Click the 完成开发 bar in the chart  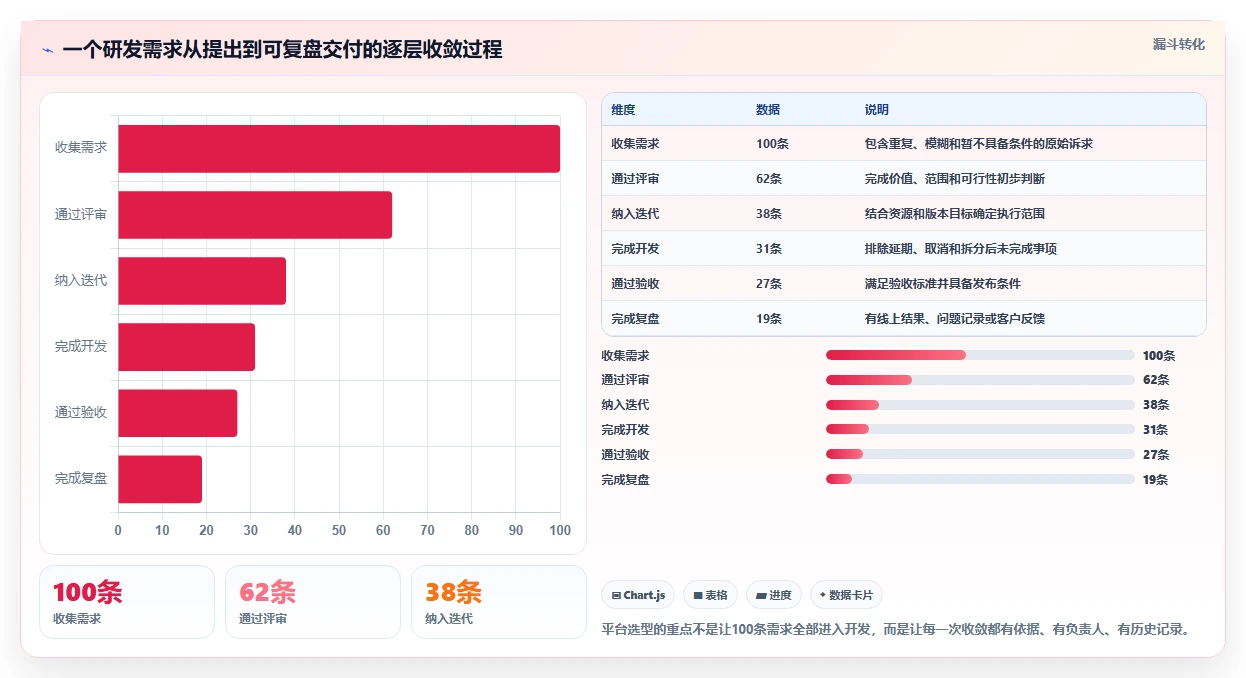coord(186,347)
